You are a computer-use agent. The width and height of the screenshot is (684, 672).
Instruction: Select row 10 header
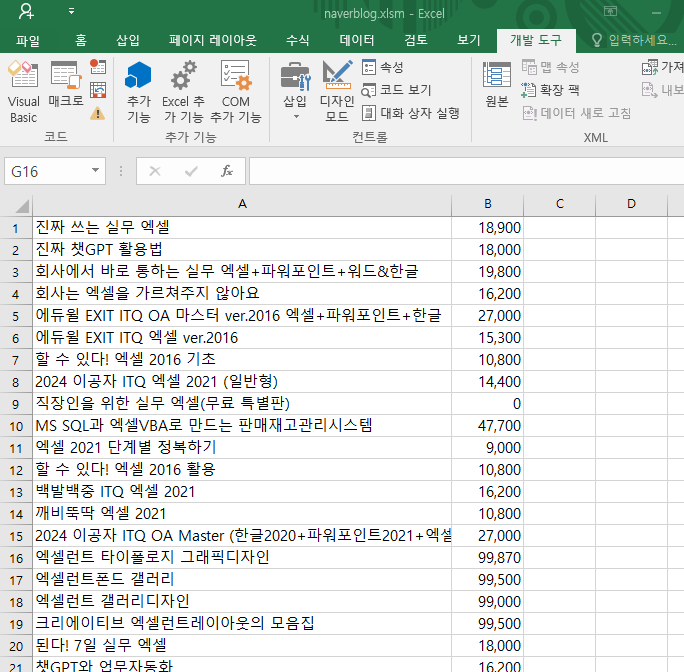pos(16,425)
